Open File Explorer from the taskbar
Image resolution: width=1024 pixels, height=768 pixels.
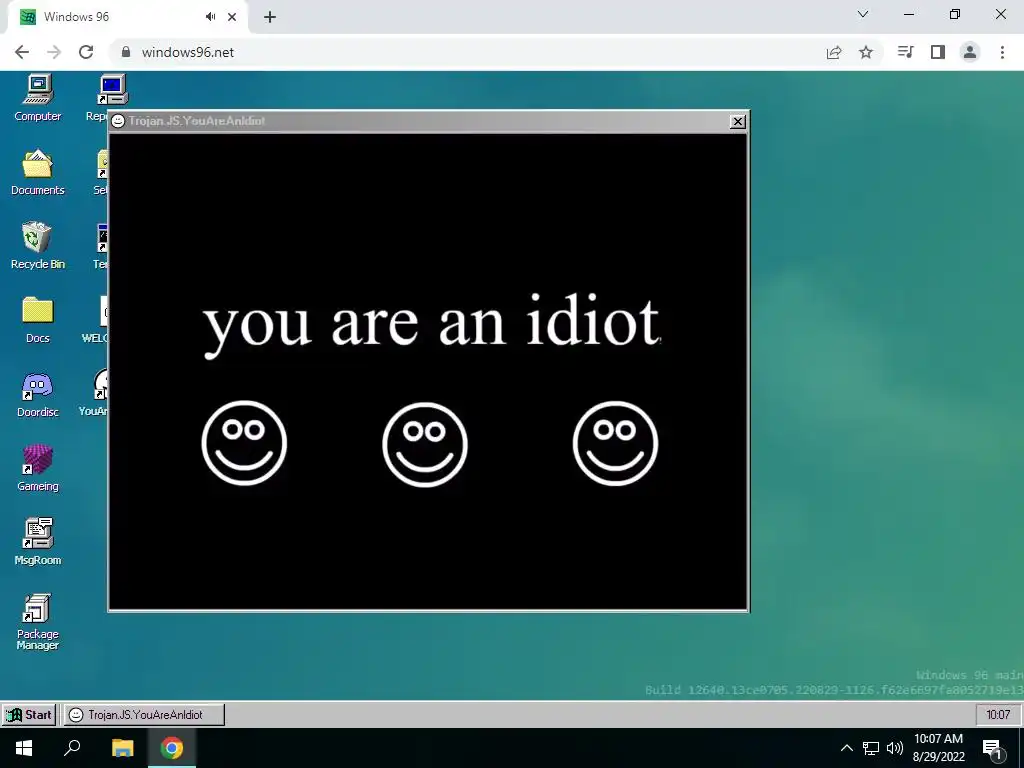[x=122, y=748]
